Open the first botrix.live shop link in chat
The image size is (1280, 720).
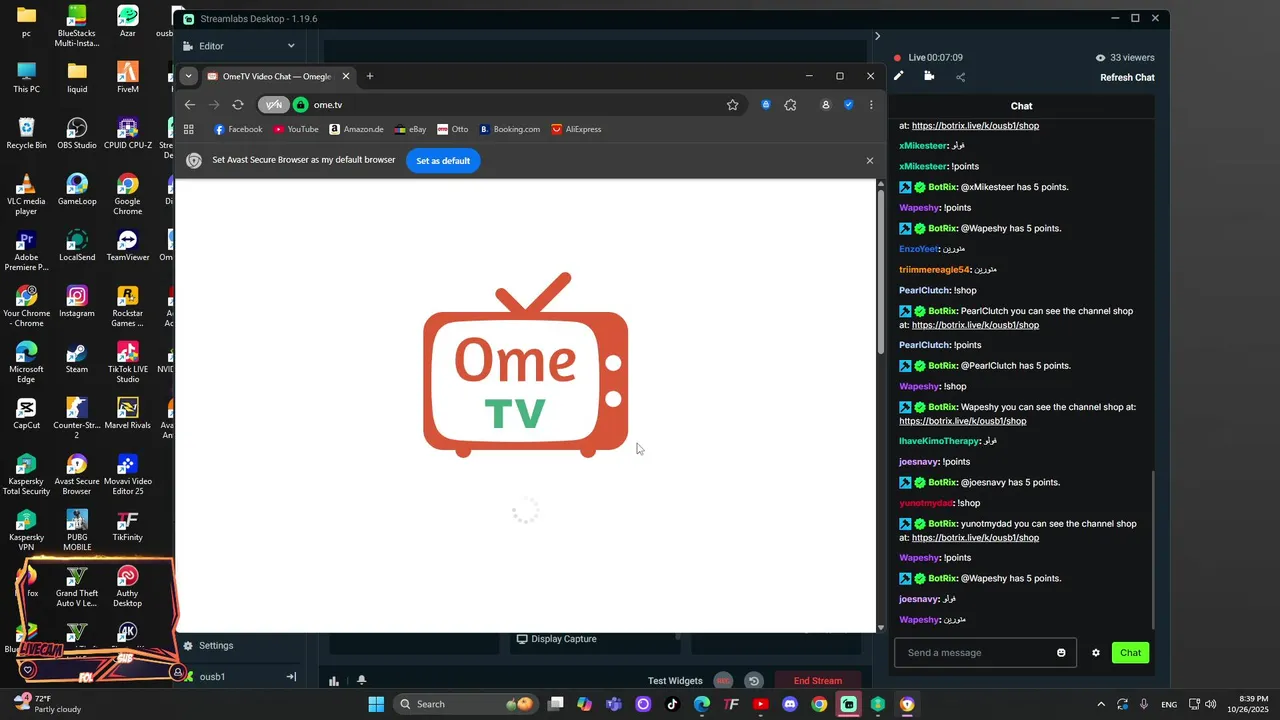[x=975, y=126]
